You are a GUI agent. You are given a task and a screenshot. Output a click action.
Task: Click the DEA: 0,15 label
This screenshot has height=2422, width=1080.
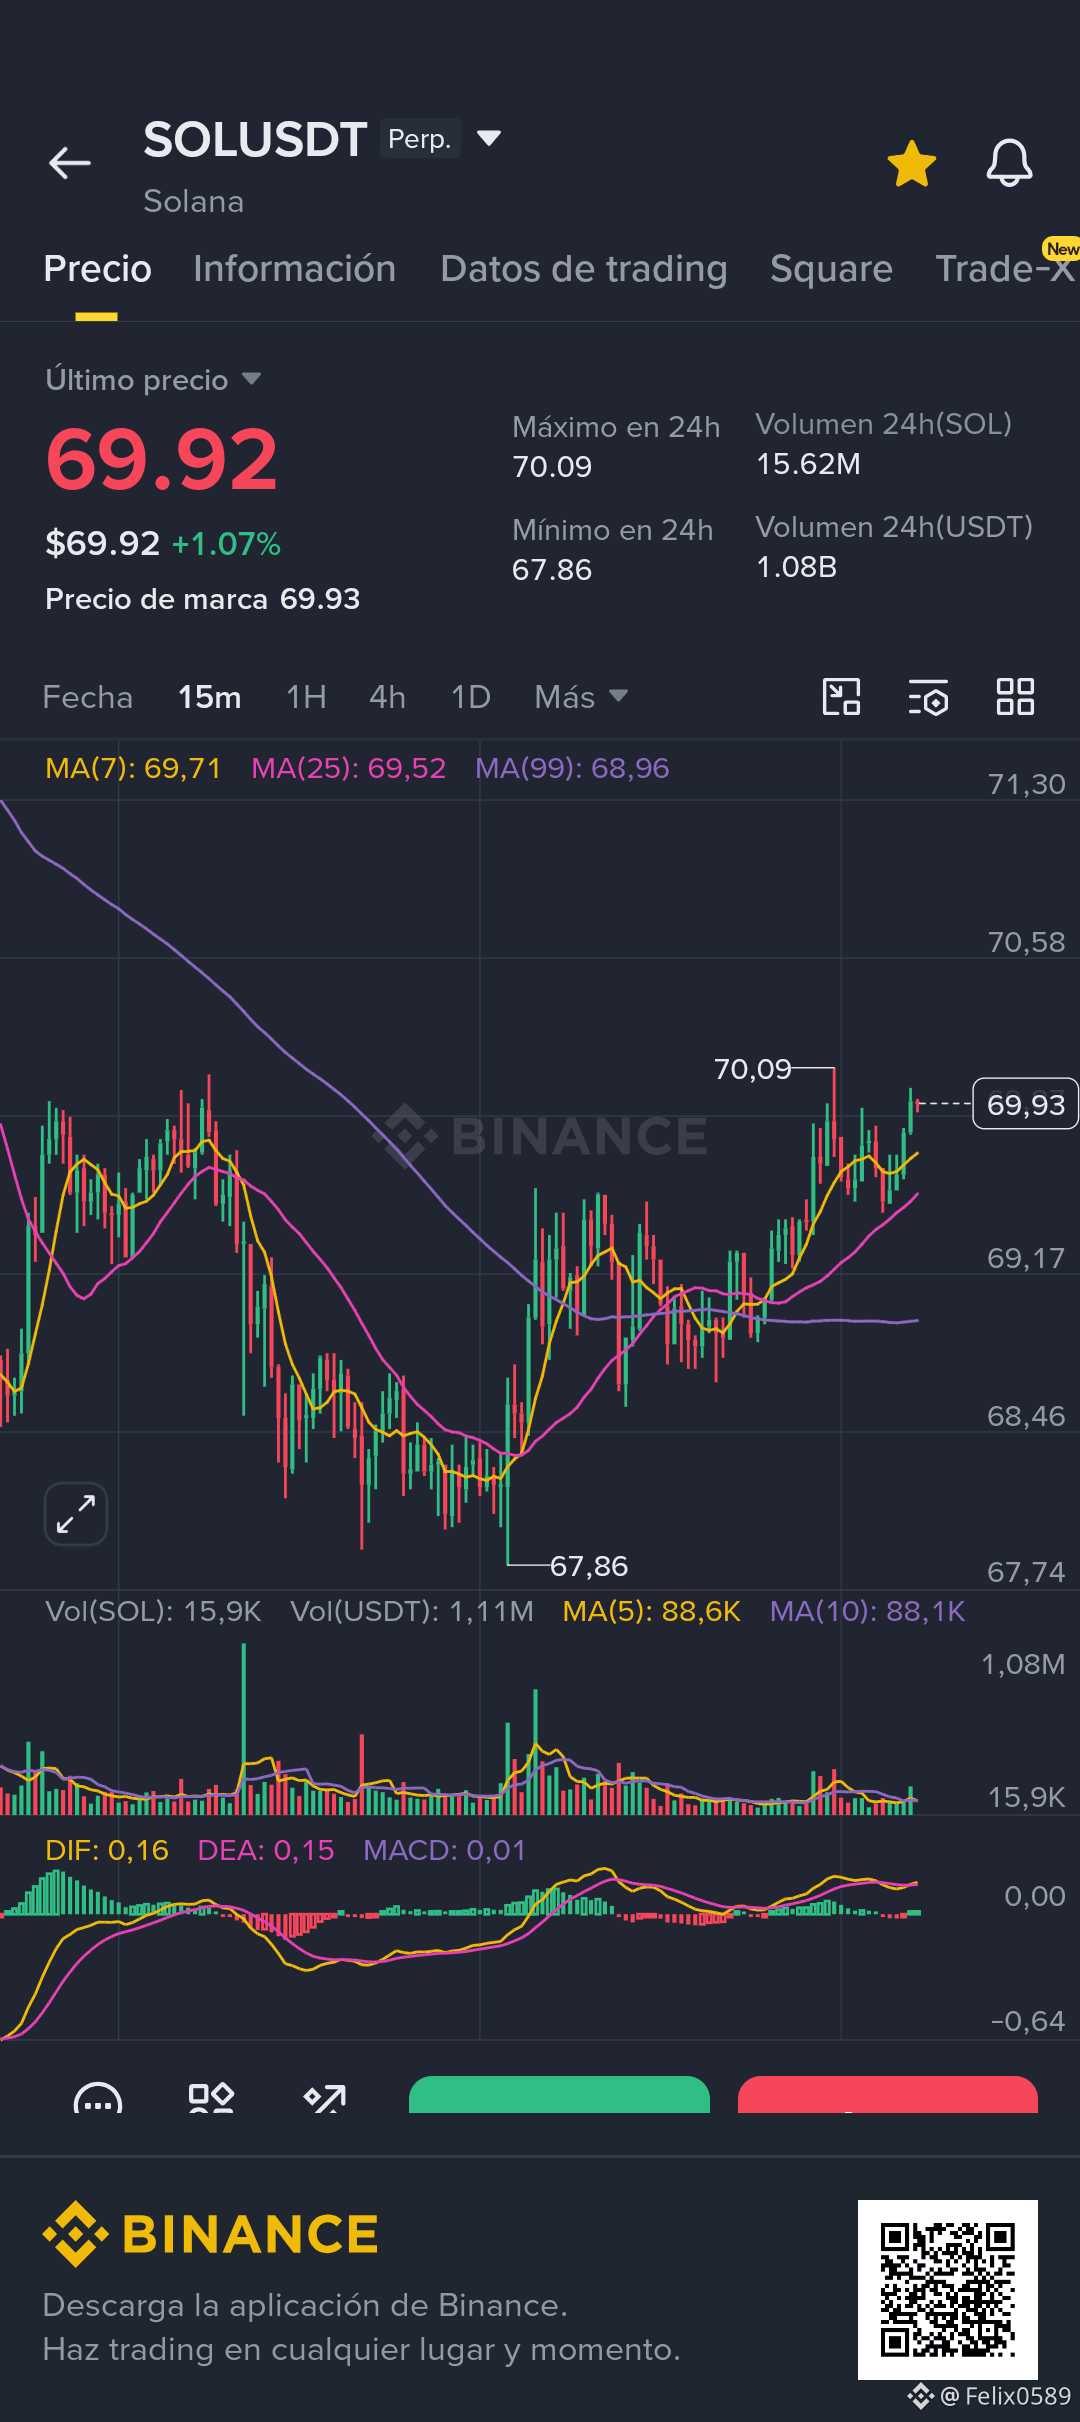coord(266,1850)
